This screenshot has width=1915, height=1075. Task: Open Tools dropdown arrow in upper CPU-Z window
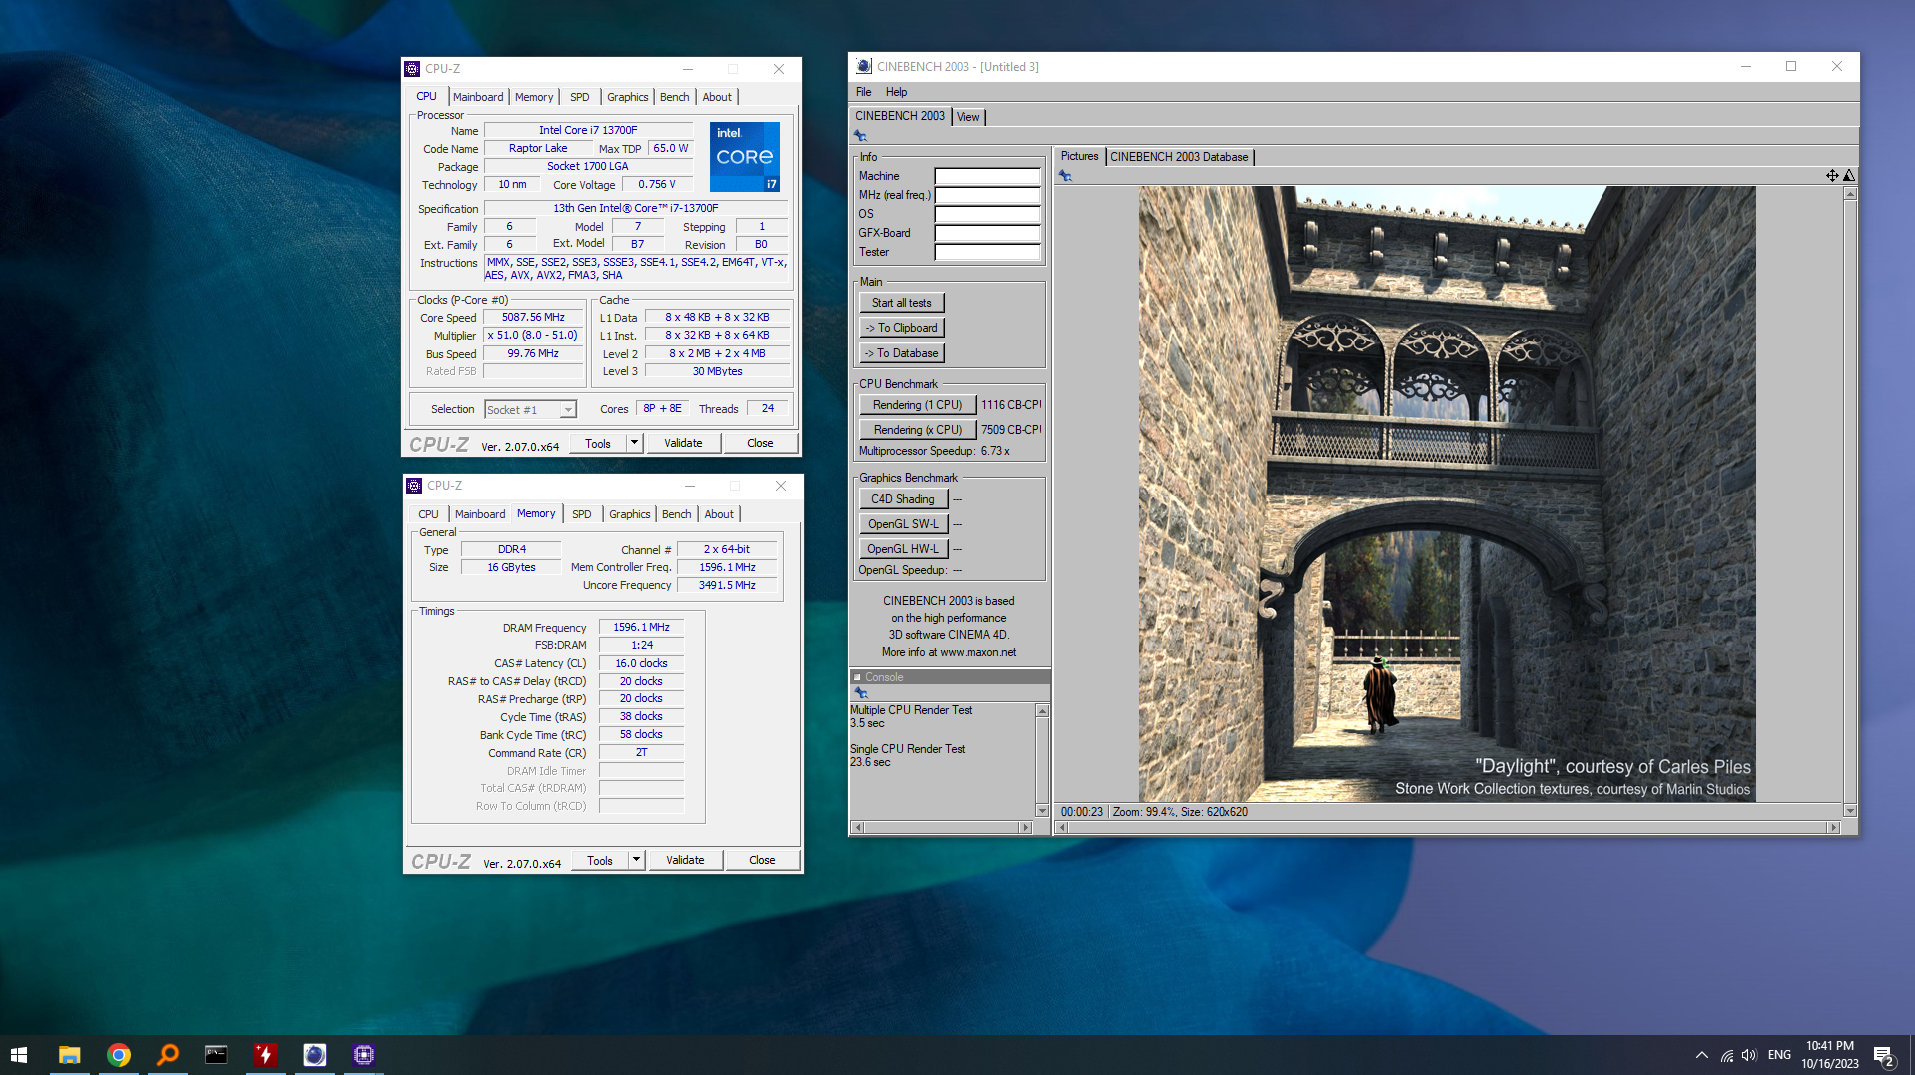tap(634, 443)
